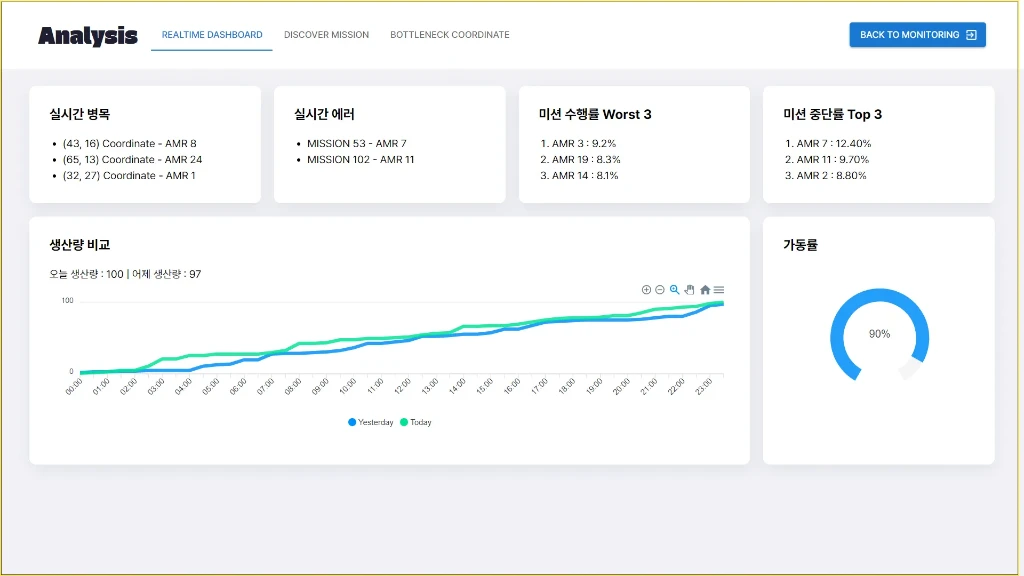This screenshot has height=576, width=1024.
Task: Reset chart view using the home icon
Action: pyautogui.click(x=704, y=290)
